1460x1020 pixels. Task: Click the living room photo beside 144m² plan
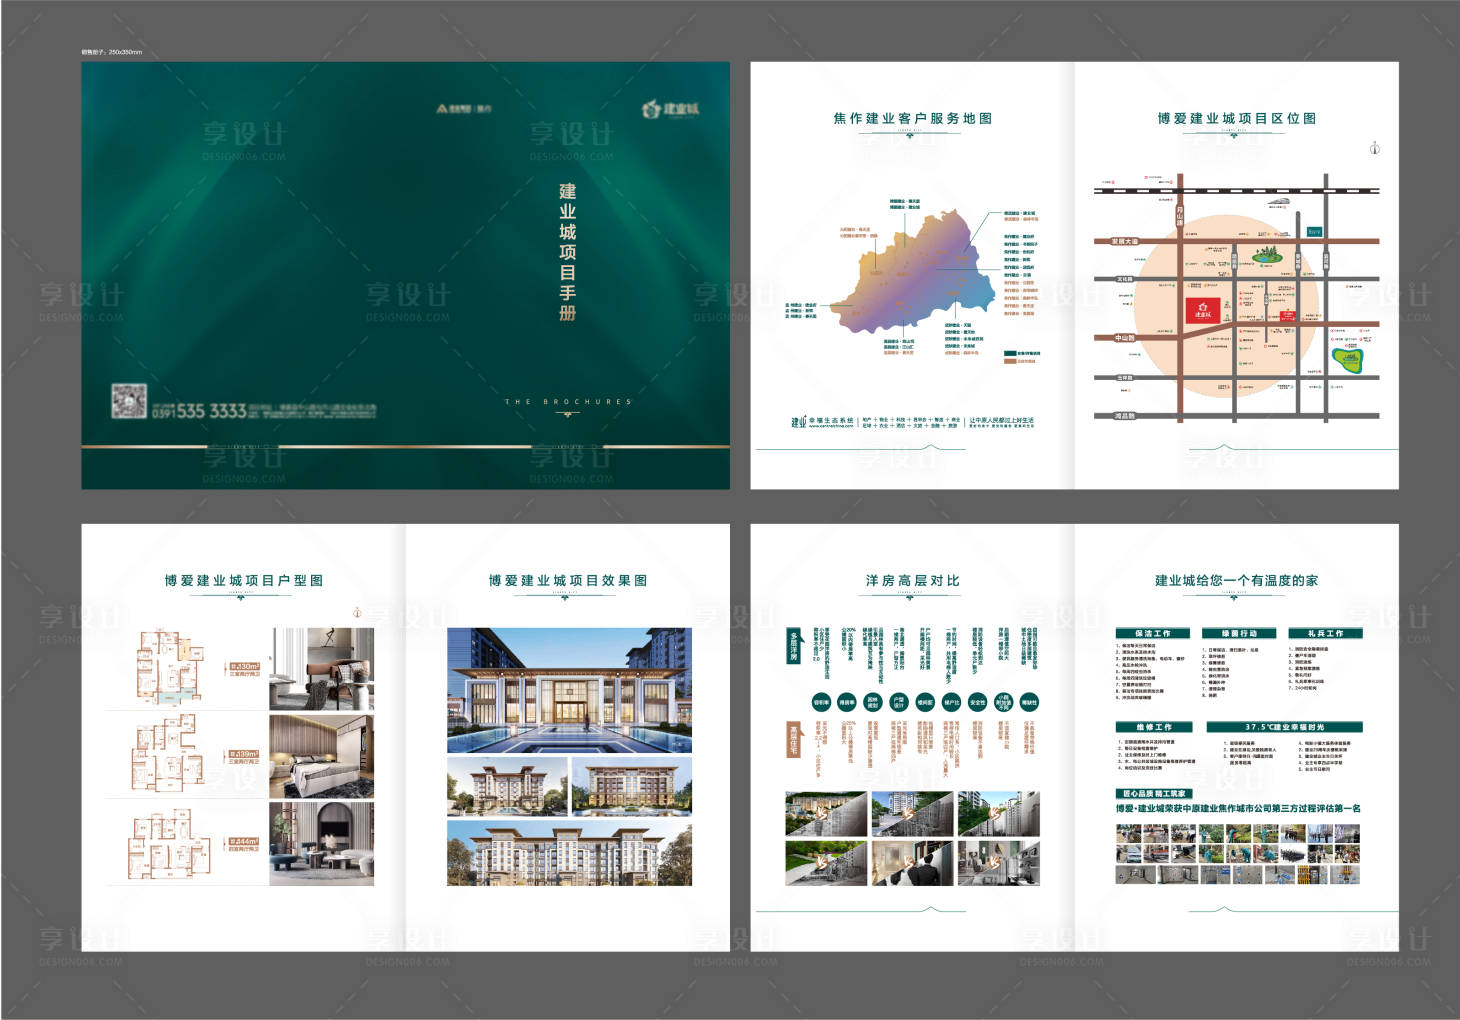(x=321, y=844)
